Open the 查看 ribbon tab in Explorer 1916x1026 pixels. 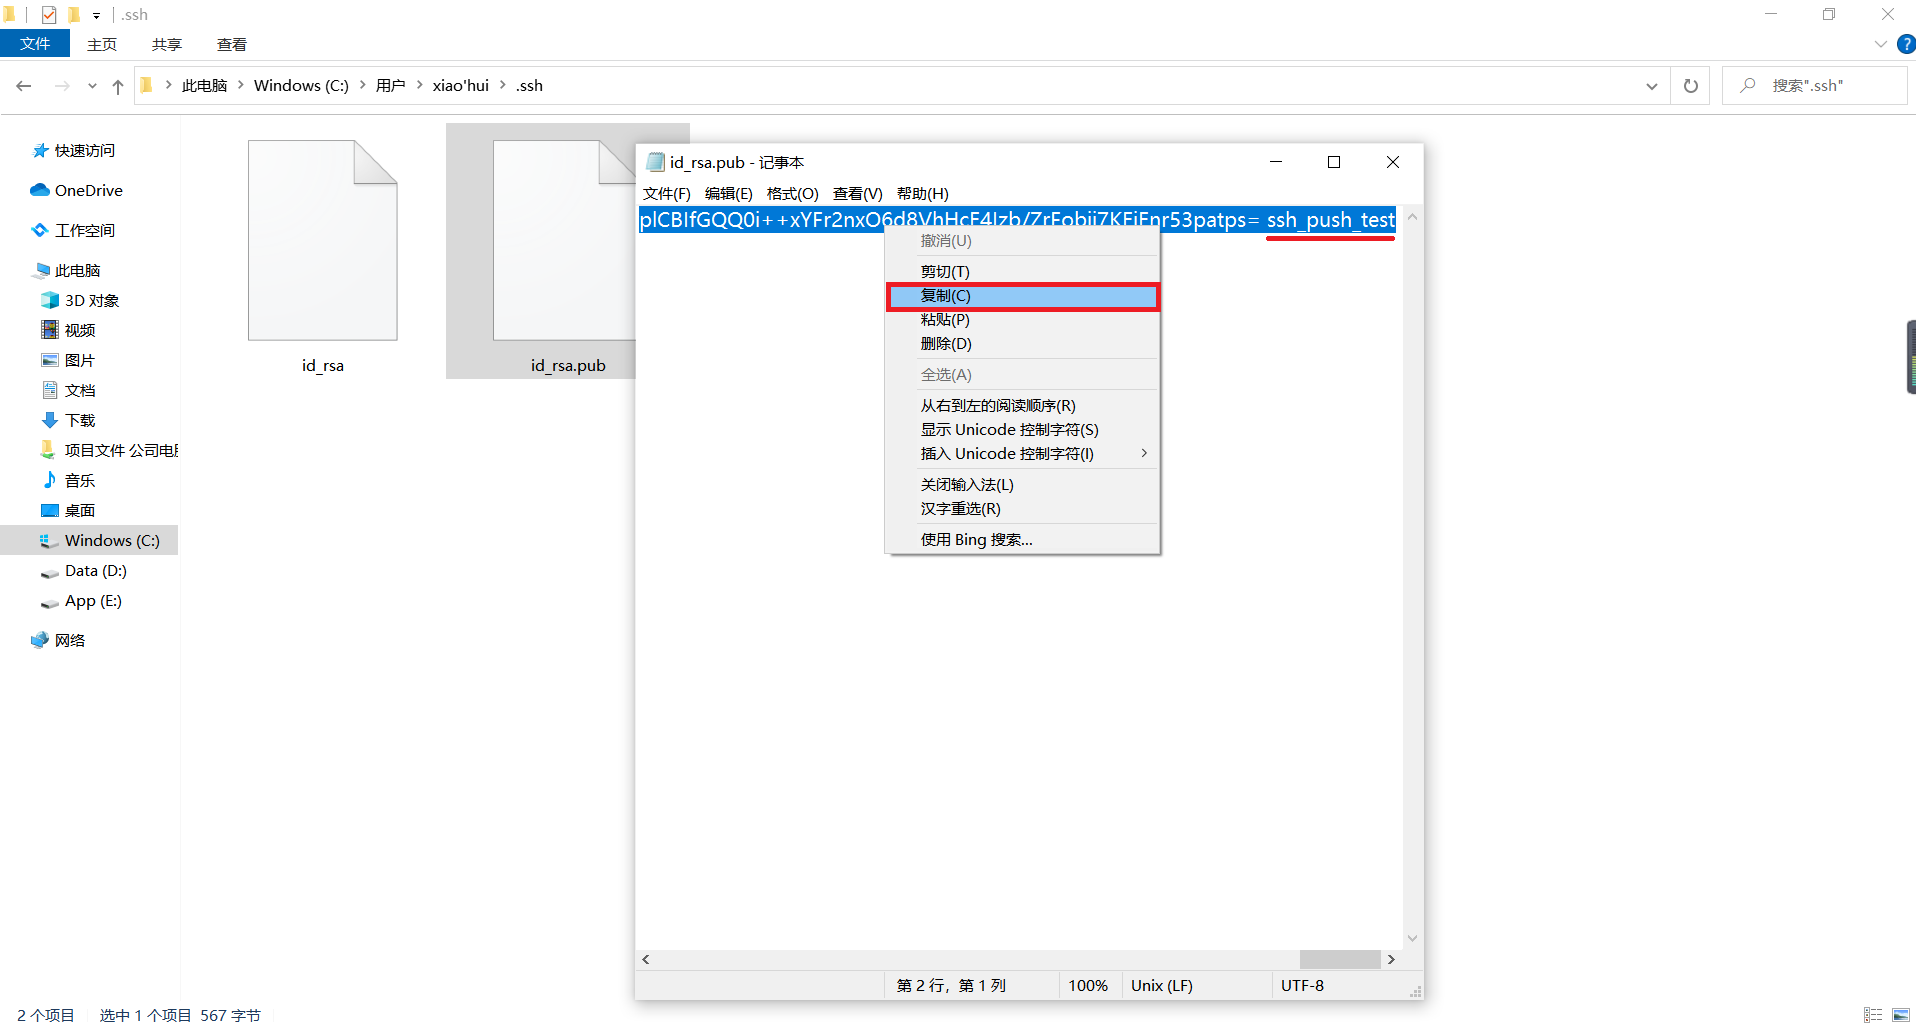[x=232, y=44]
